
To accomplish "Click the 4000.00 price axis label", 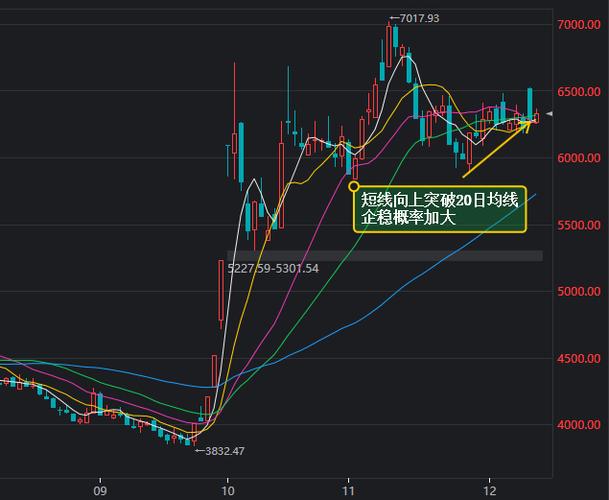I will coord(579,425).
